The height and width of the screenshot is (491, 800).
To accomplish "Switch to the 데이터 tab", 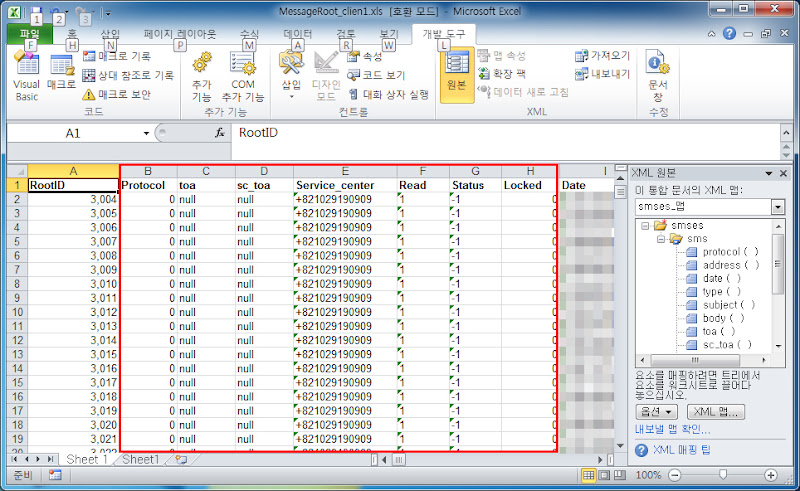I will tap(297, 34).
